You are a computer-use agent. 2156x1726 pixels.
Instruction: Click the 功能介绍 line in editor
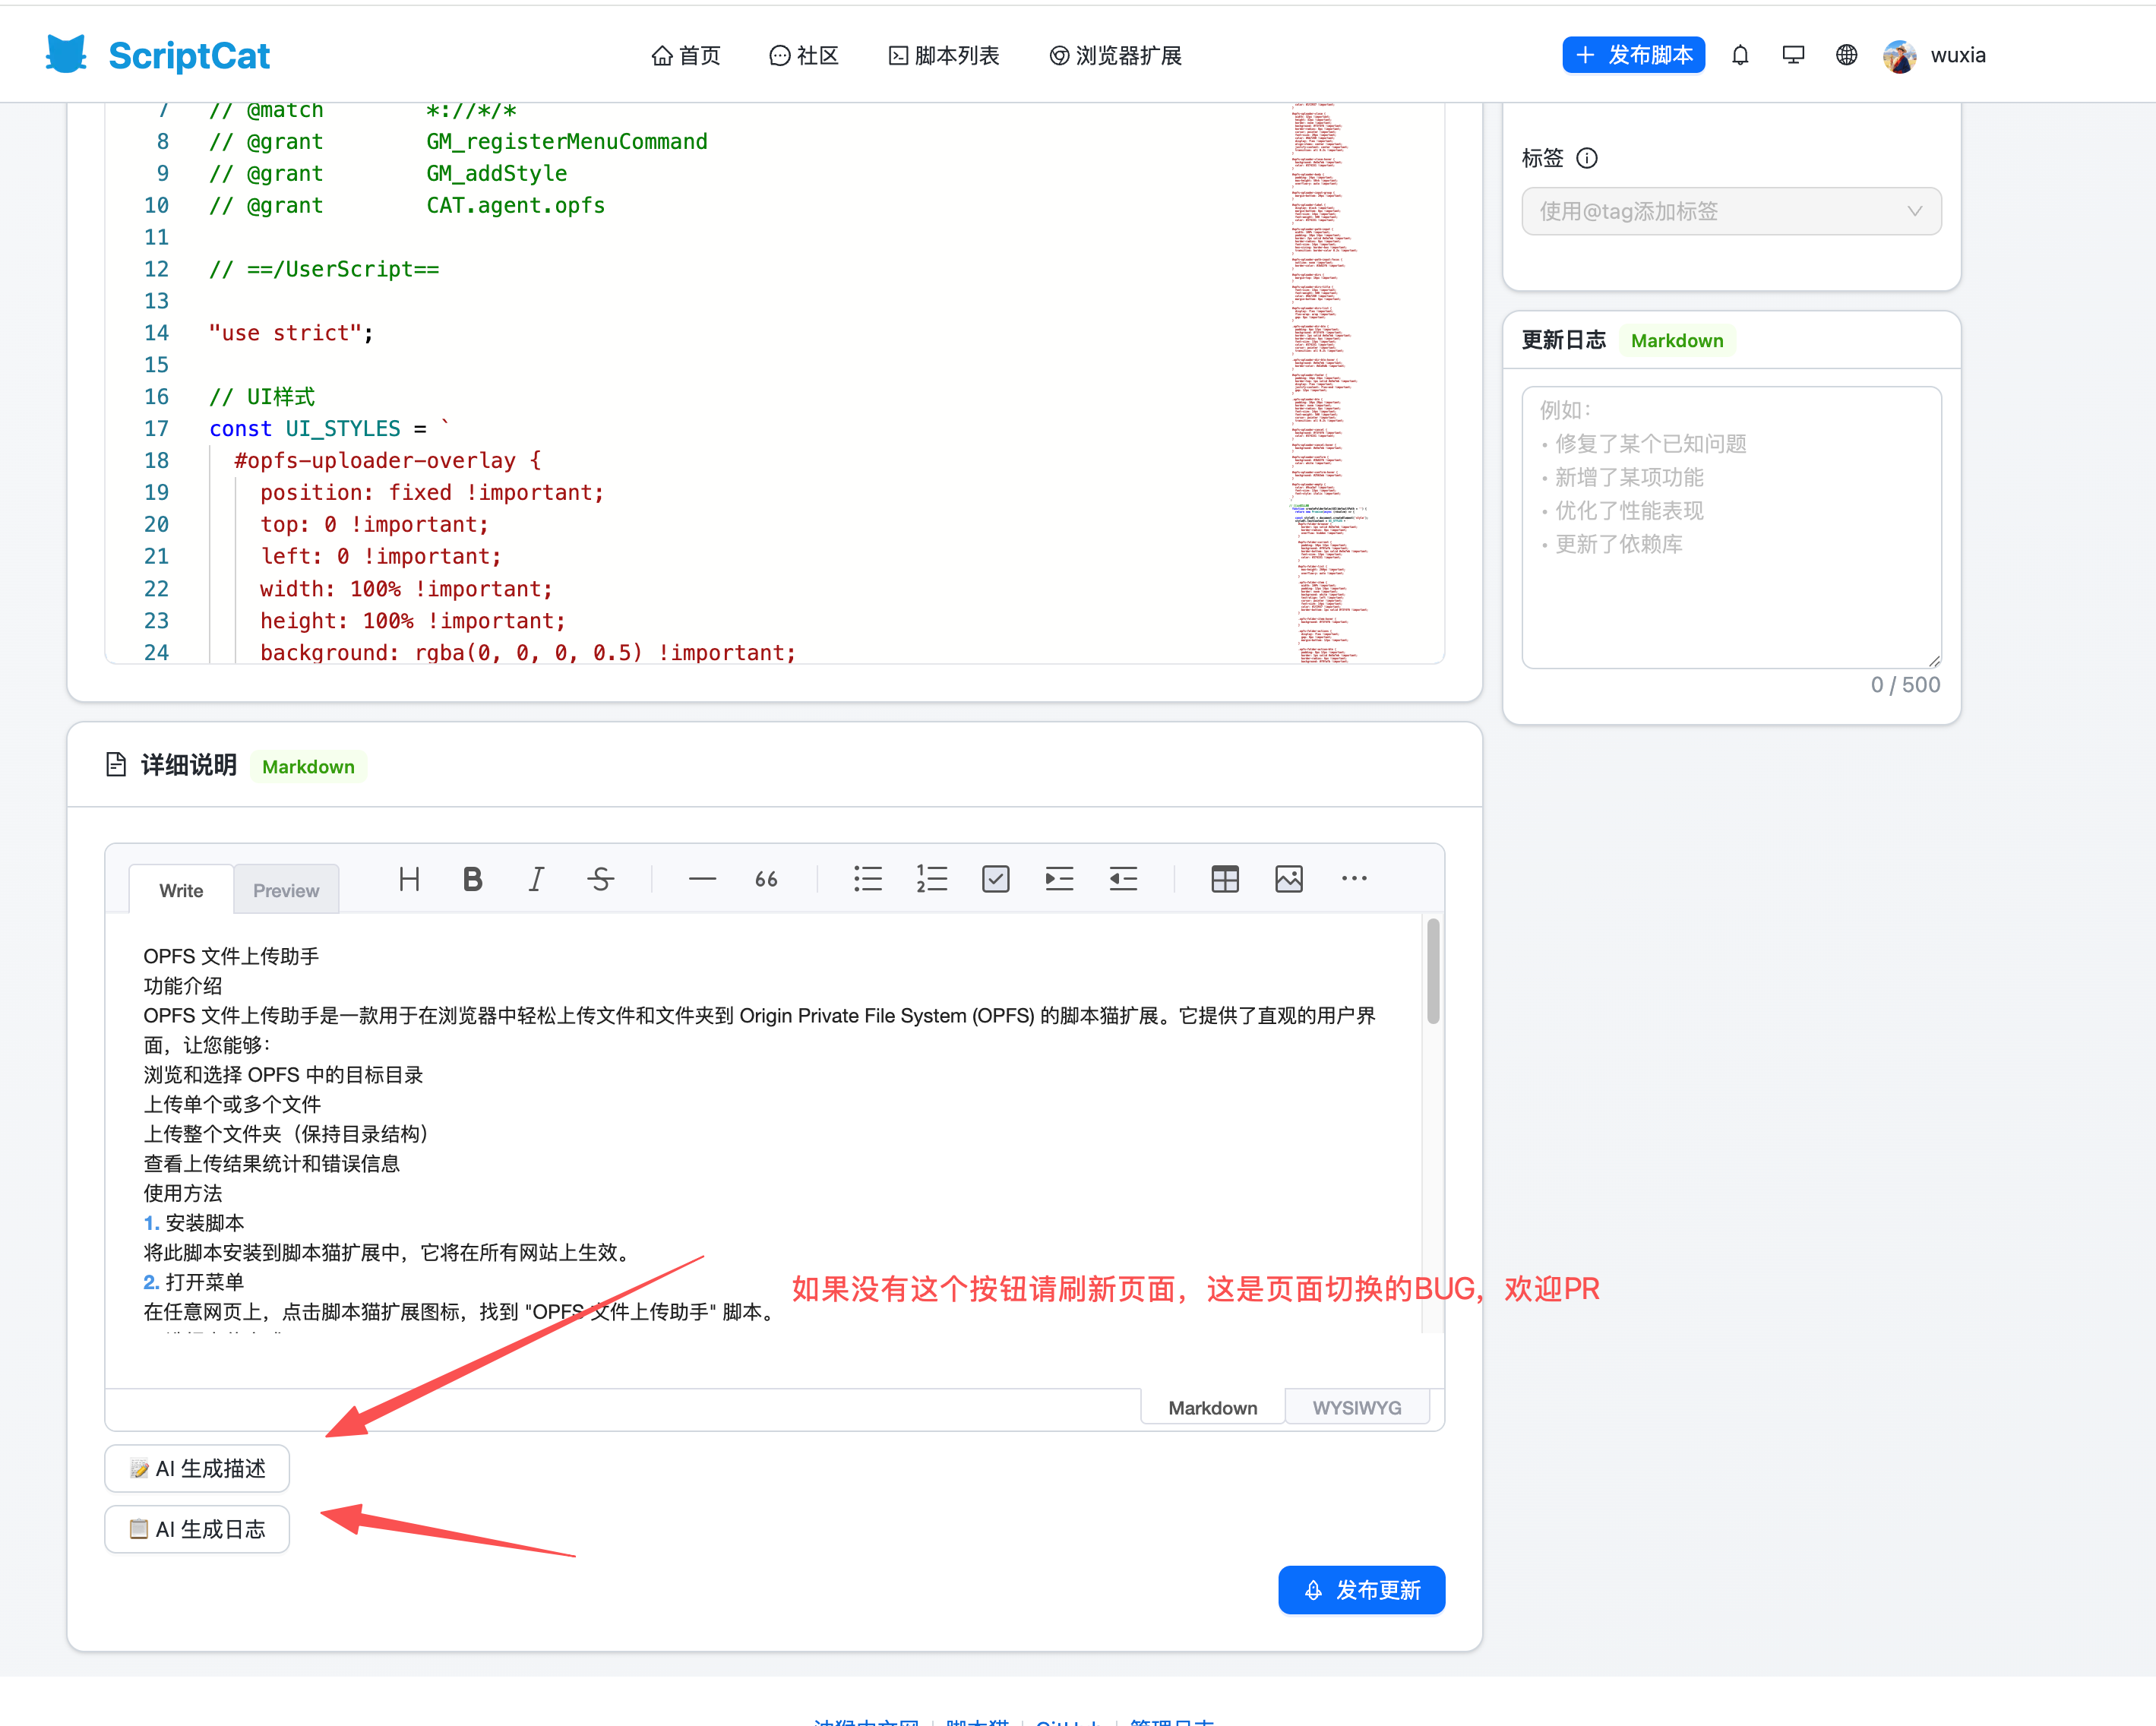183,986
